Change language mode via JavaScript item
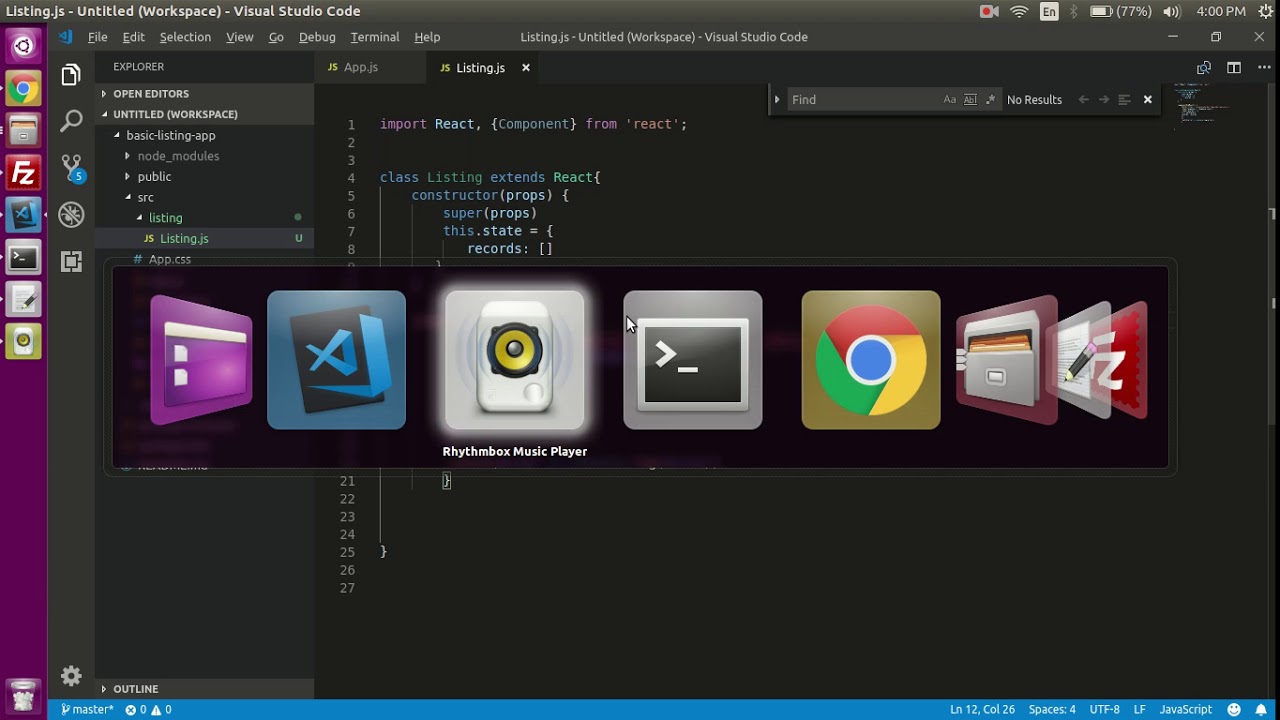Image resolution: width=1280 pixels, height=720 pixels. pyautogui.click(x=1186, y=710)
